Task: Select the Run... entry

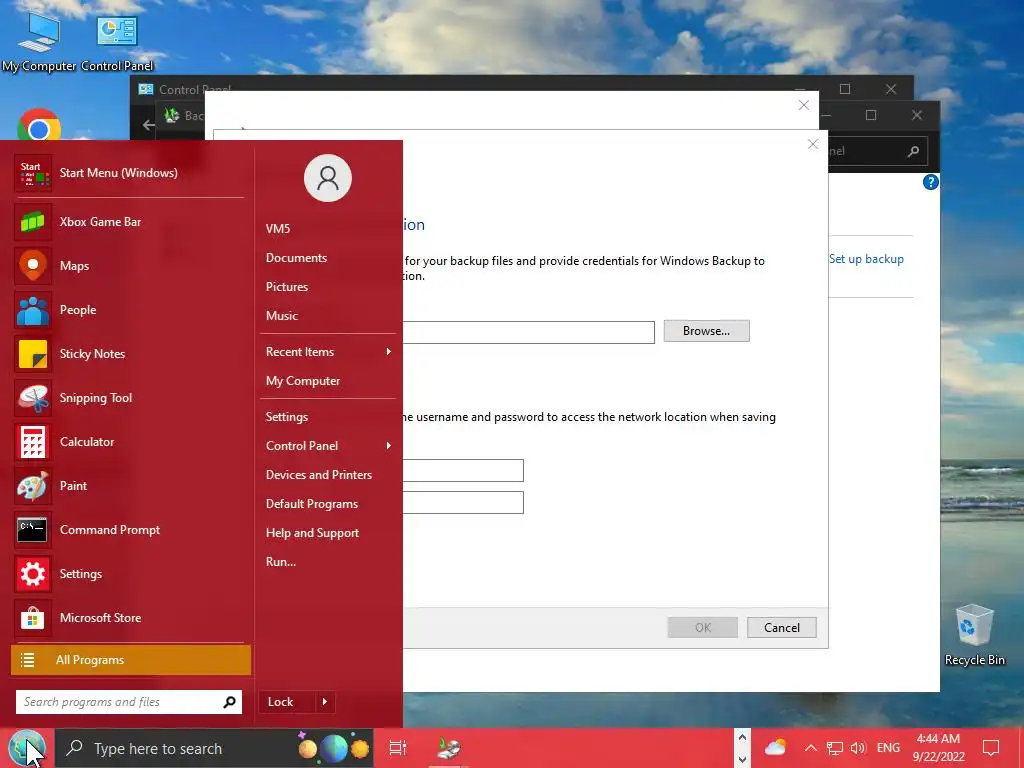Action: click(281, 562)
